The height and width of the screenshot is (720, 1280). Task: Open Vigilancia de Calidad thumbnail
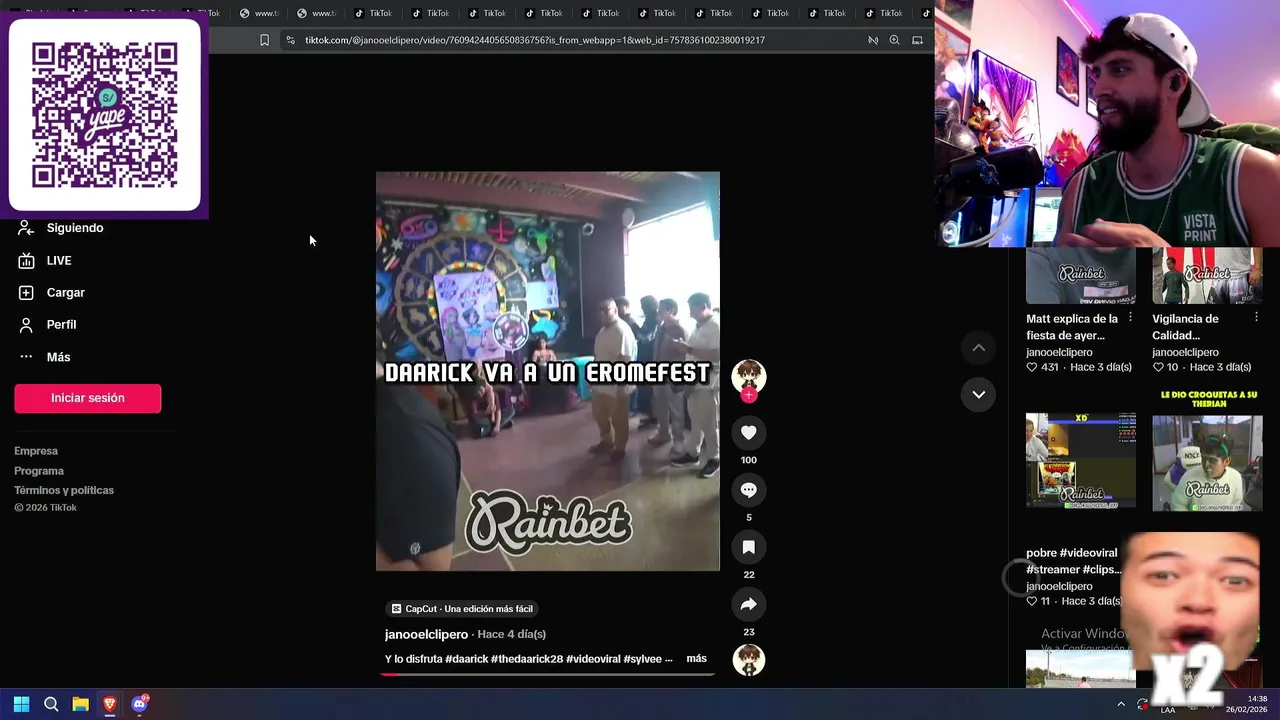1207,276
